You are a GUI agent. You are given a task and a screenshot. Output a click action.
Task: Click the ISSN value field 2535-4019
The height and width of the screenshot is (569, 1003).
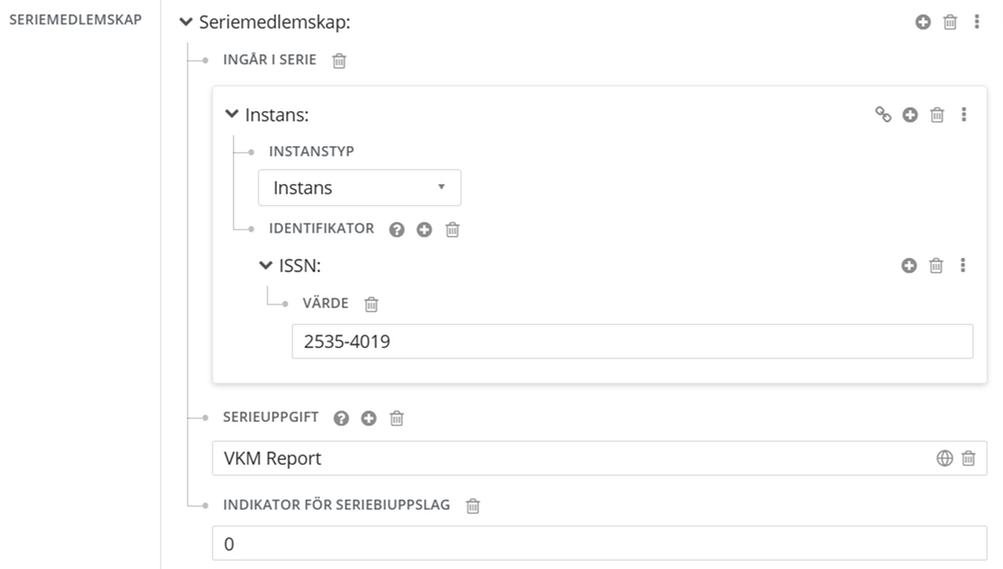point(631,341)
